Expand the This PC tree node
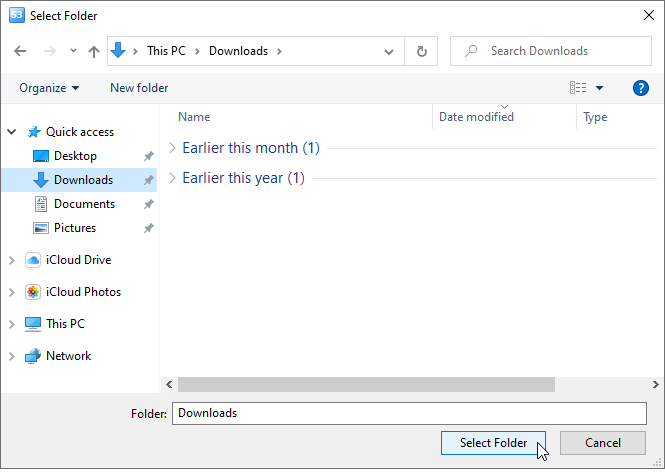The image size is (665, 474). coord(12,324)
